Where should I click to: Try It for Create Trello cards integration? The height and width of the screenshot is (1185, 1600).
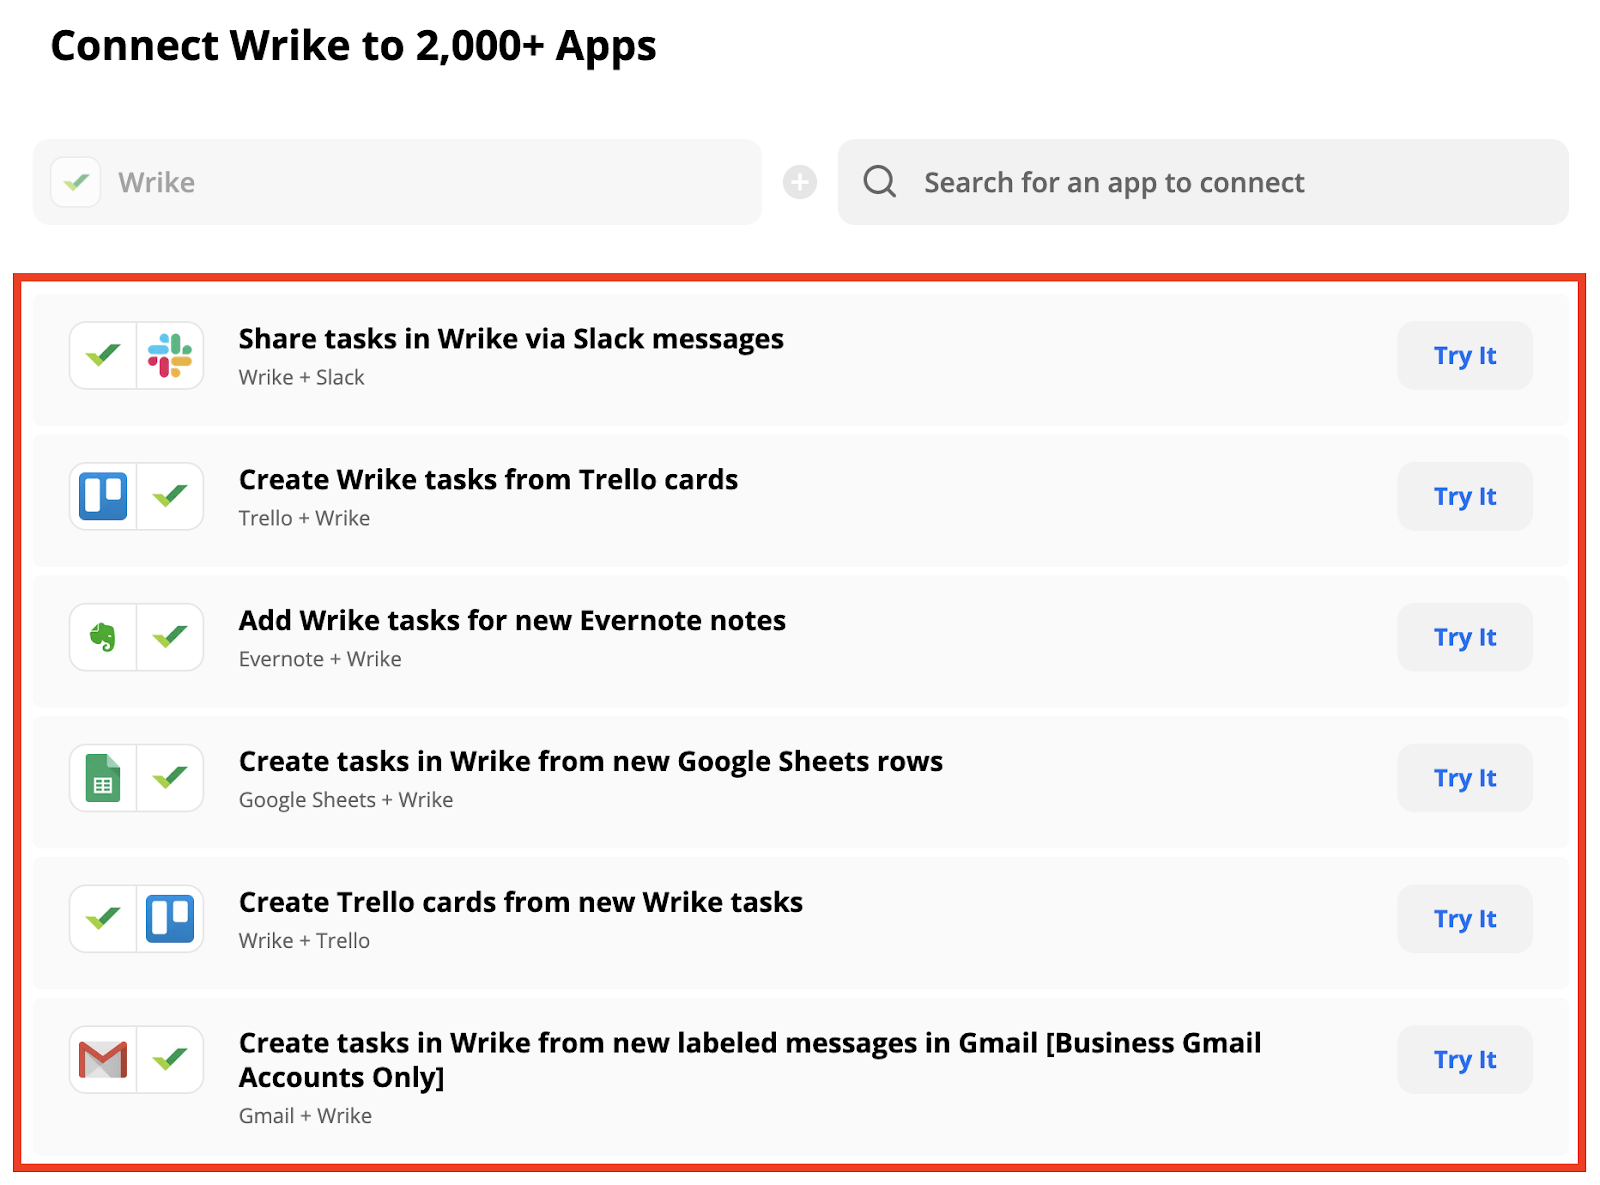[x=1464, y=918]
